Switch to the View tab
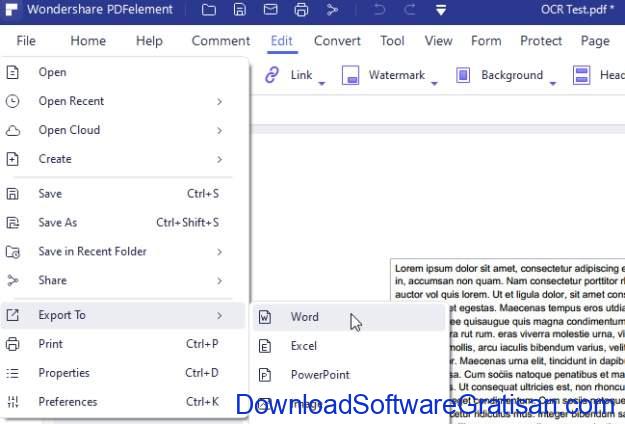Viewport: 625px width, 424px height. pyautogui.click(x=438, y=41)
